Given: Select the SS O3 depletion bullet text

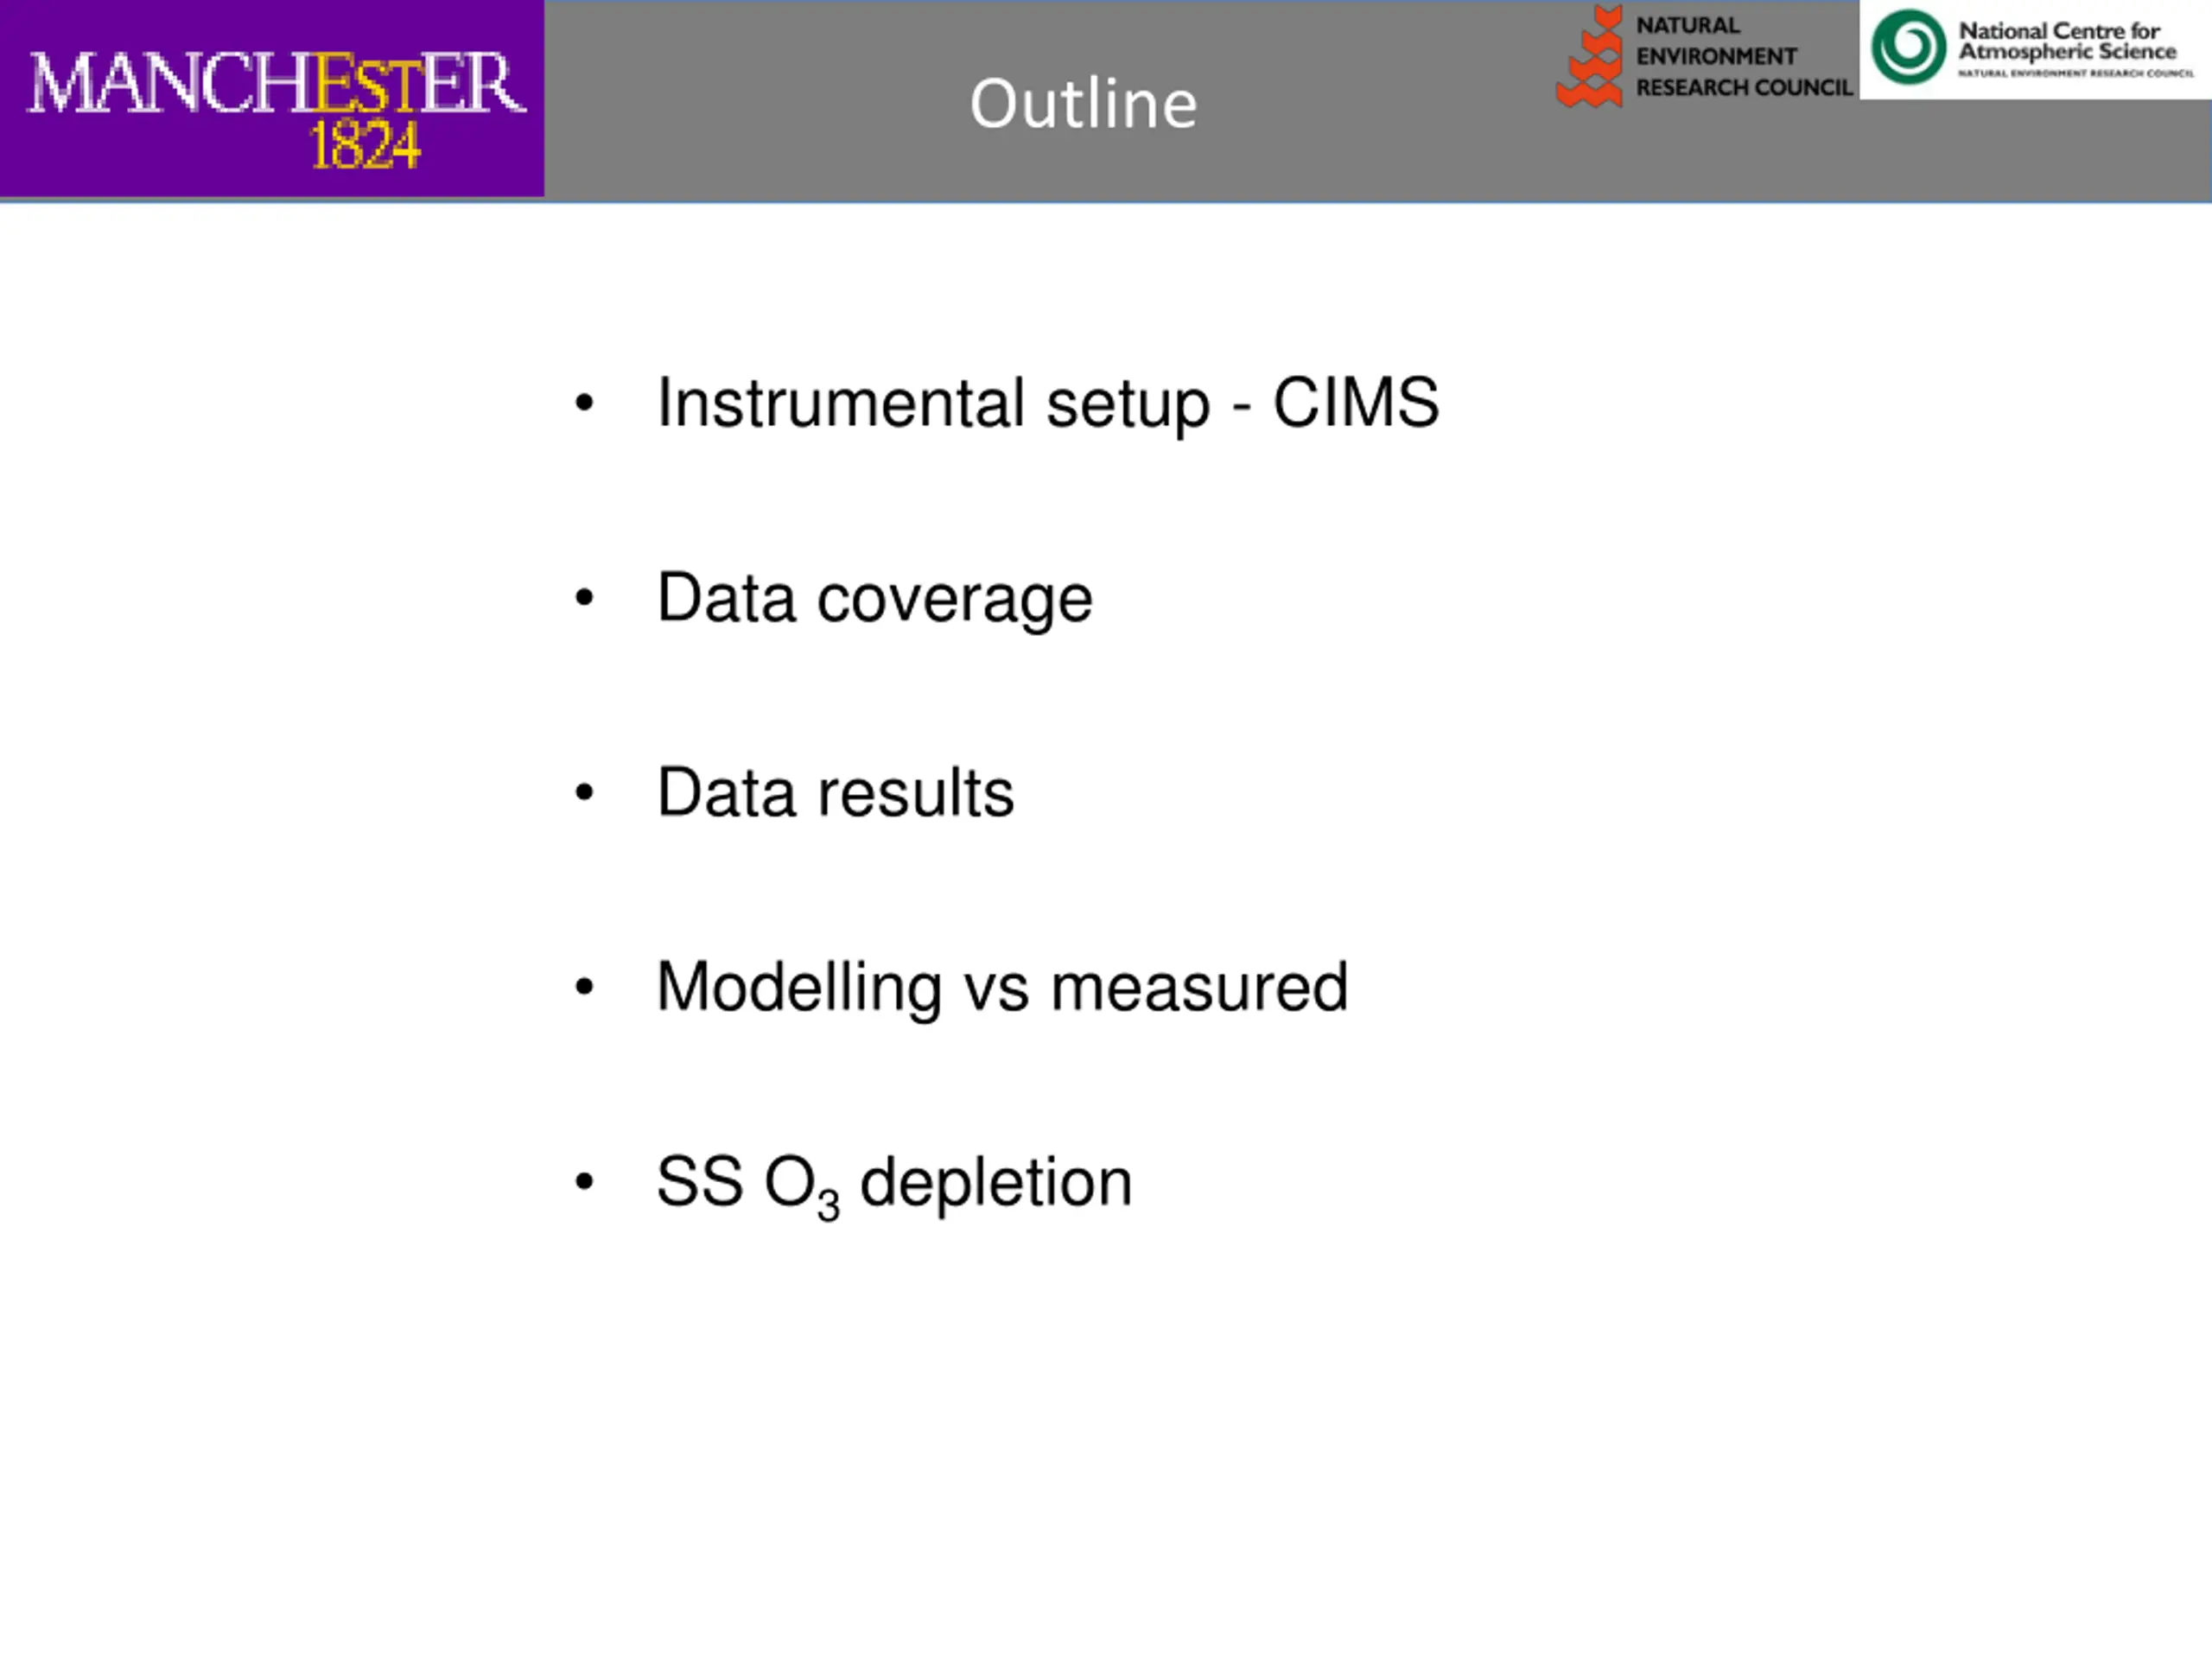Looking at the screenshot, I should (894, 1185).
